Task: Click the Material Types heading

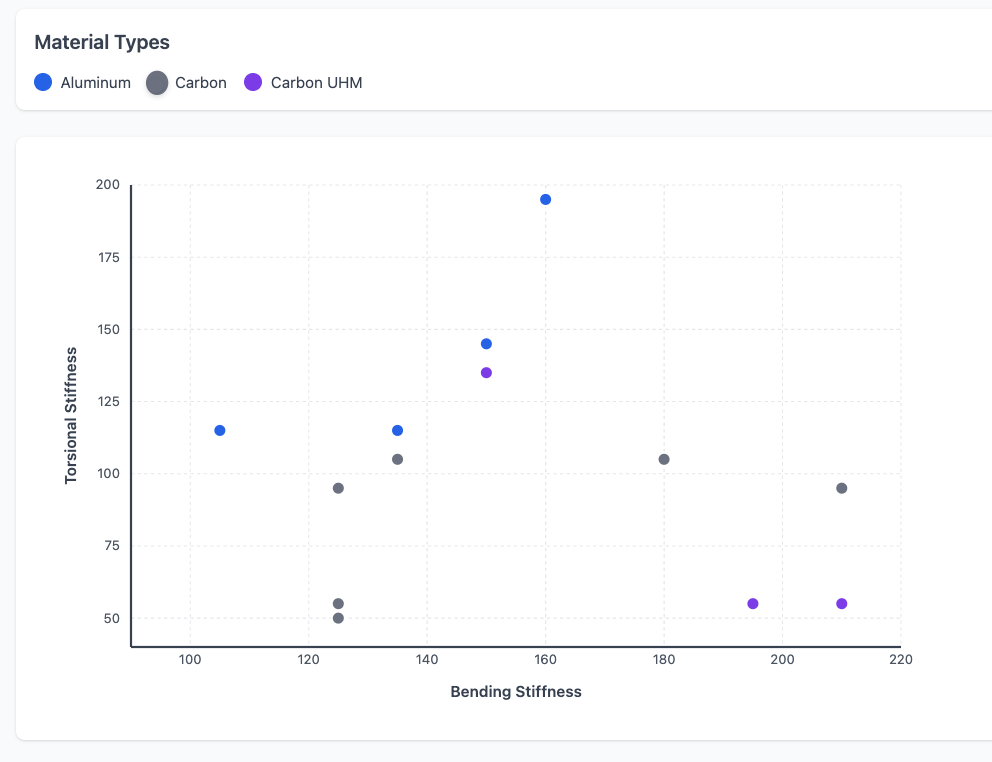Action: coord(102,42)
